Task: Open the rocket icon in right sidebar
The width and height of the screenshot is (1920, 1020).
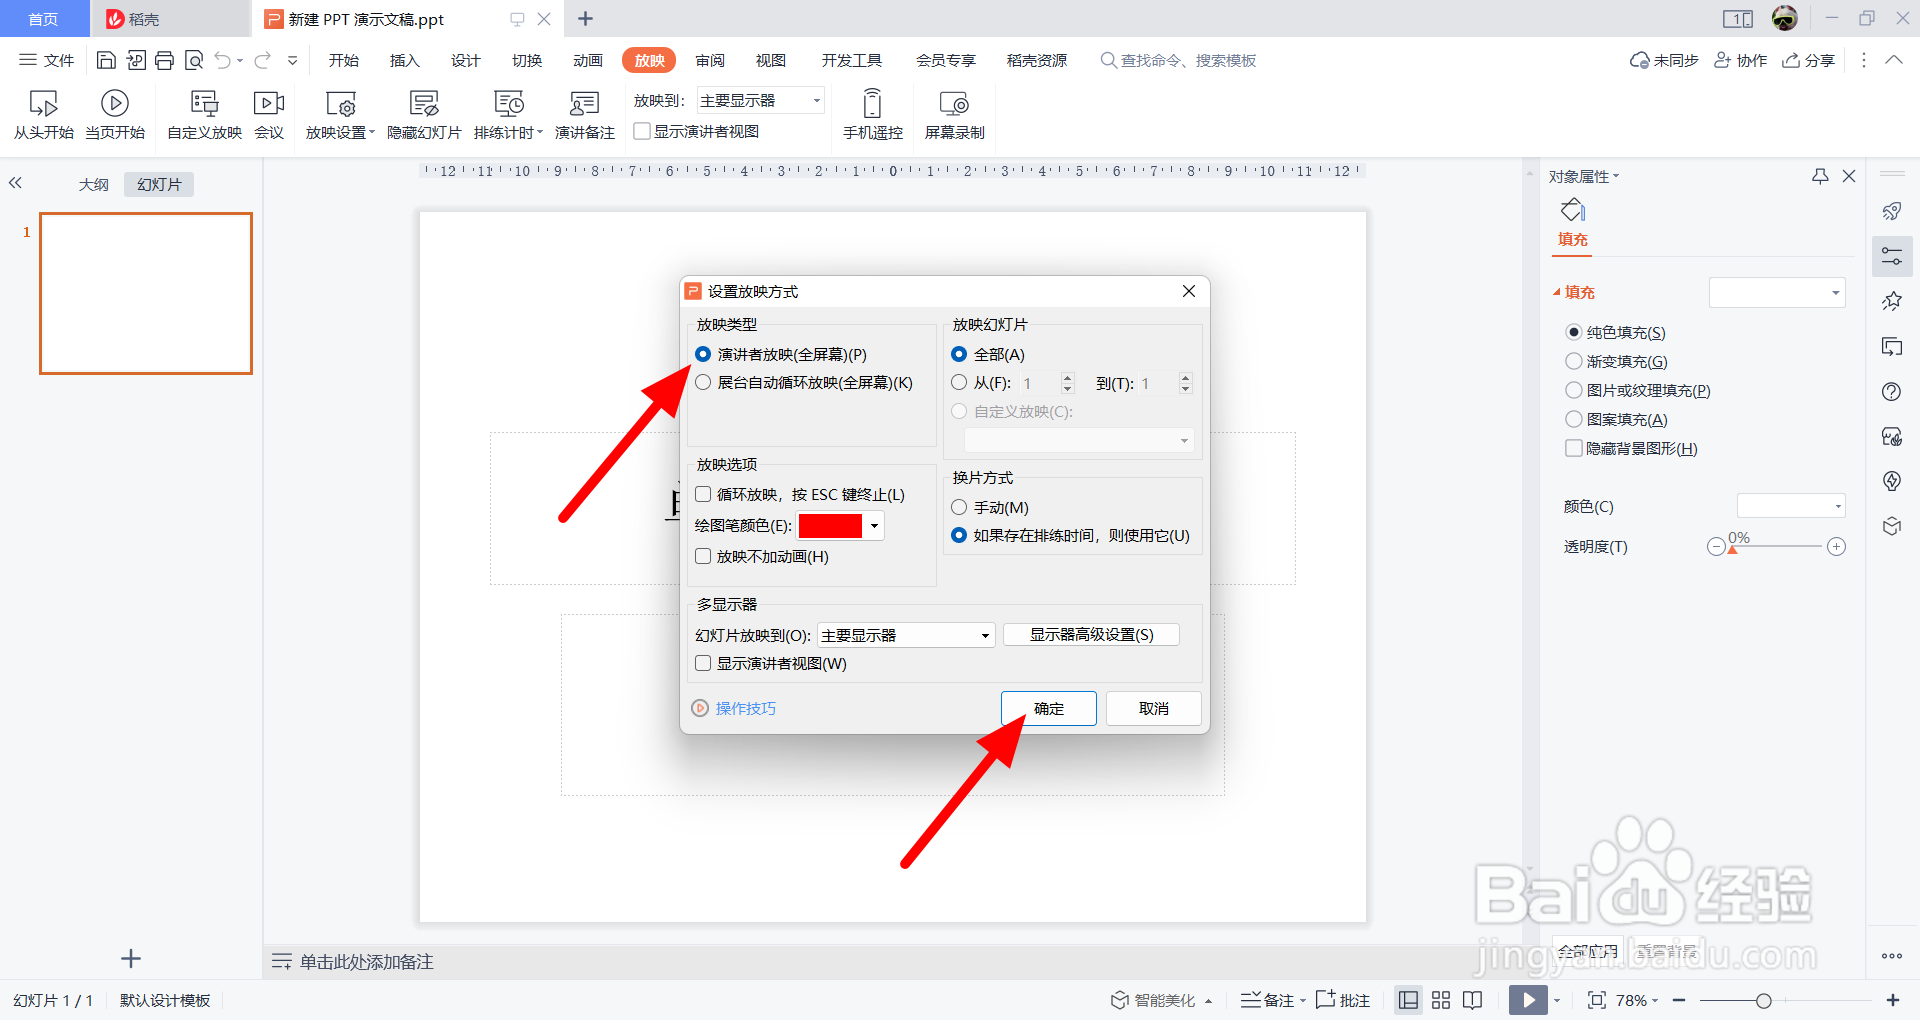Action: pos(1892,210)
